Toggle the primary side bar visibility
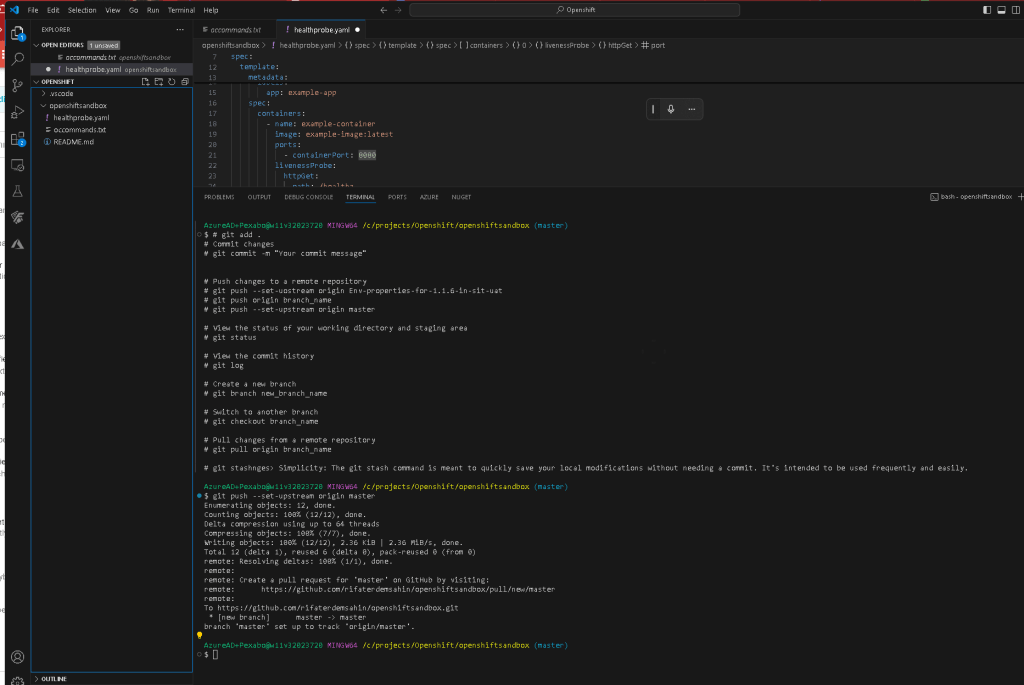This screenshot has width=1024, height=685. point(987,10)
